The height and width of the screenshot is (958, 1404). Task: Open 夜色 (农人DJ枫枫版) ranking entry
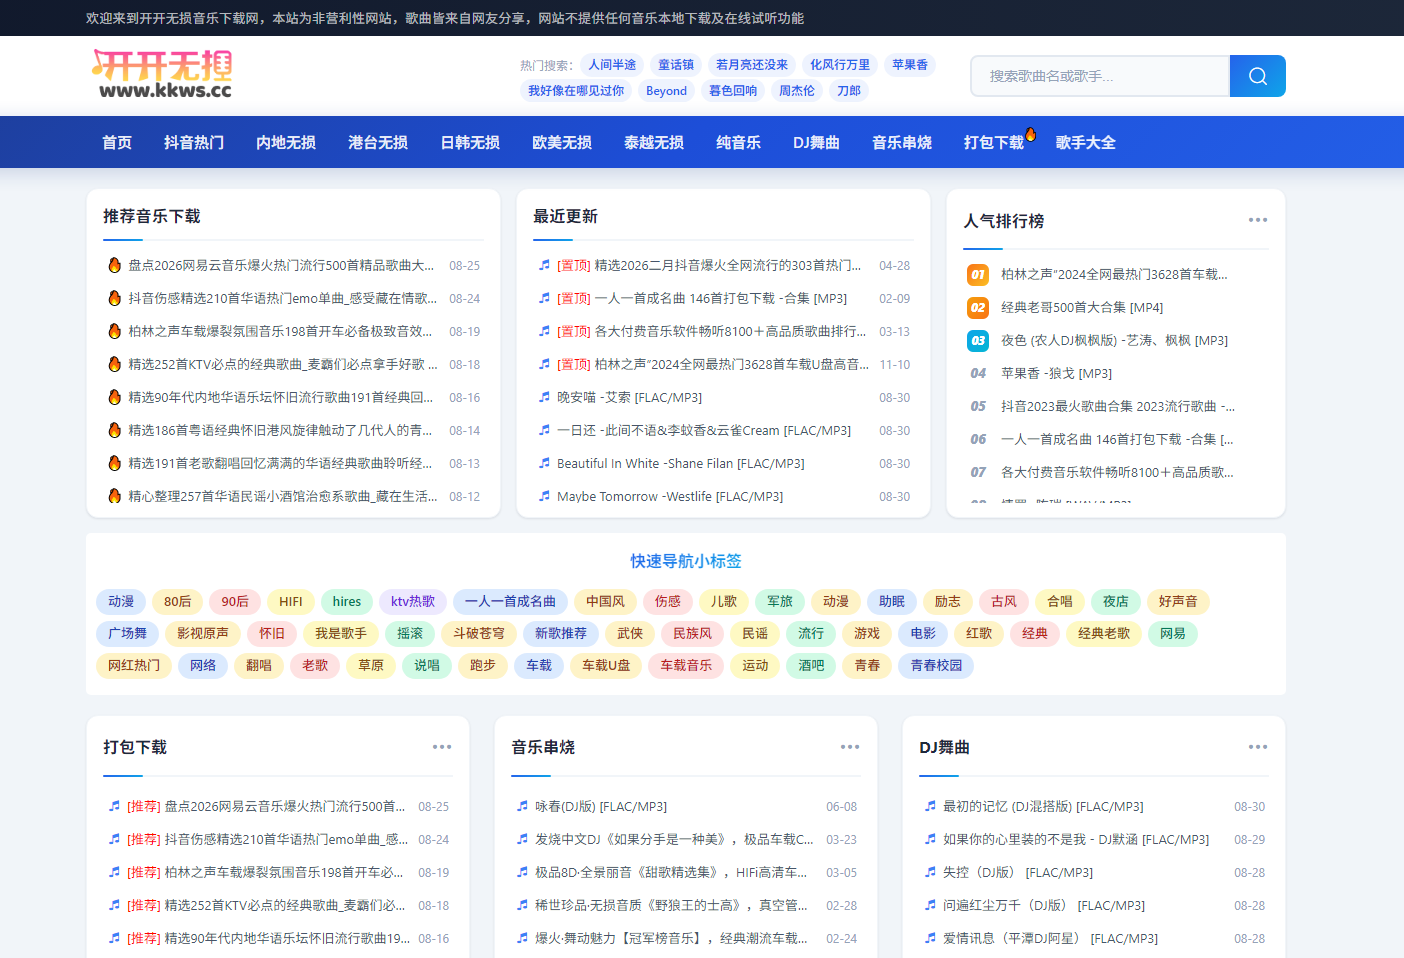[1114, 340]
